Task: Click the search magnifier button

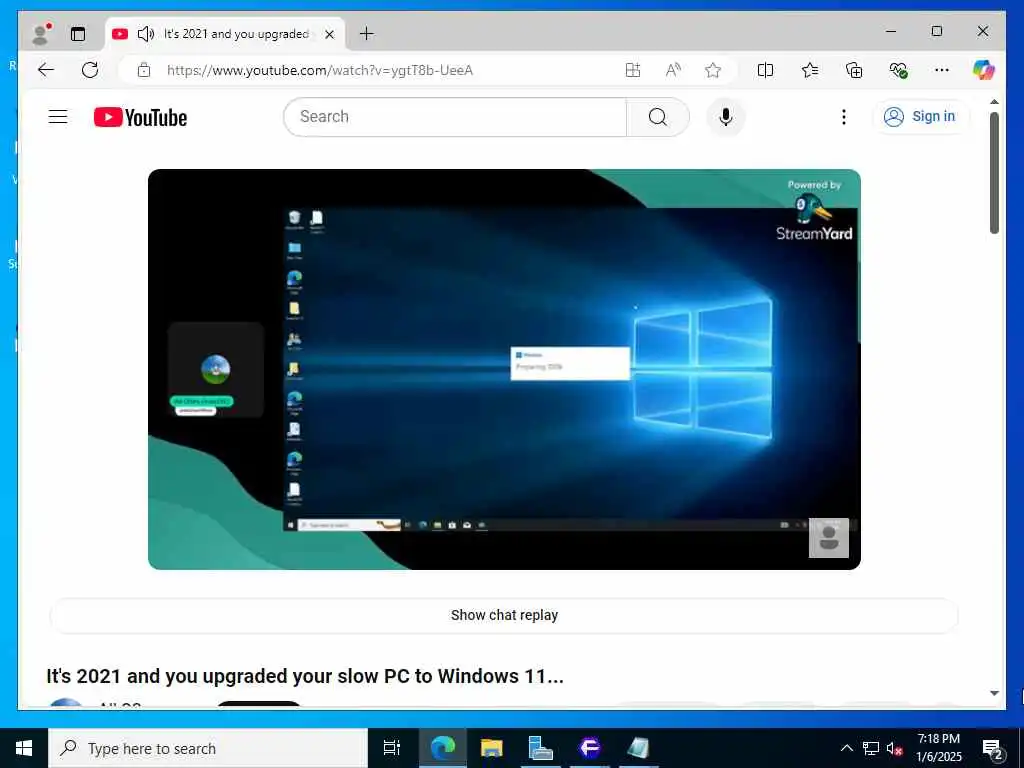Action: [658, 117]
